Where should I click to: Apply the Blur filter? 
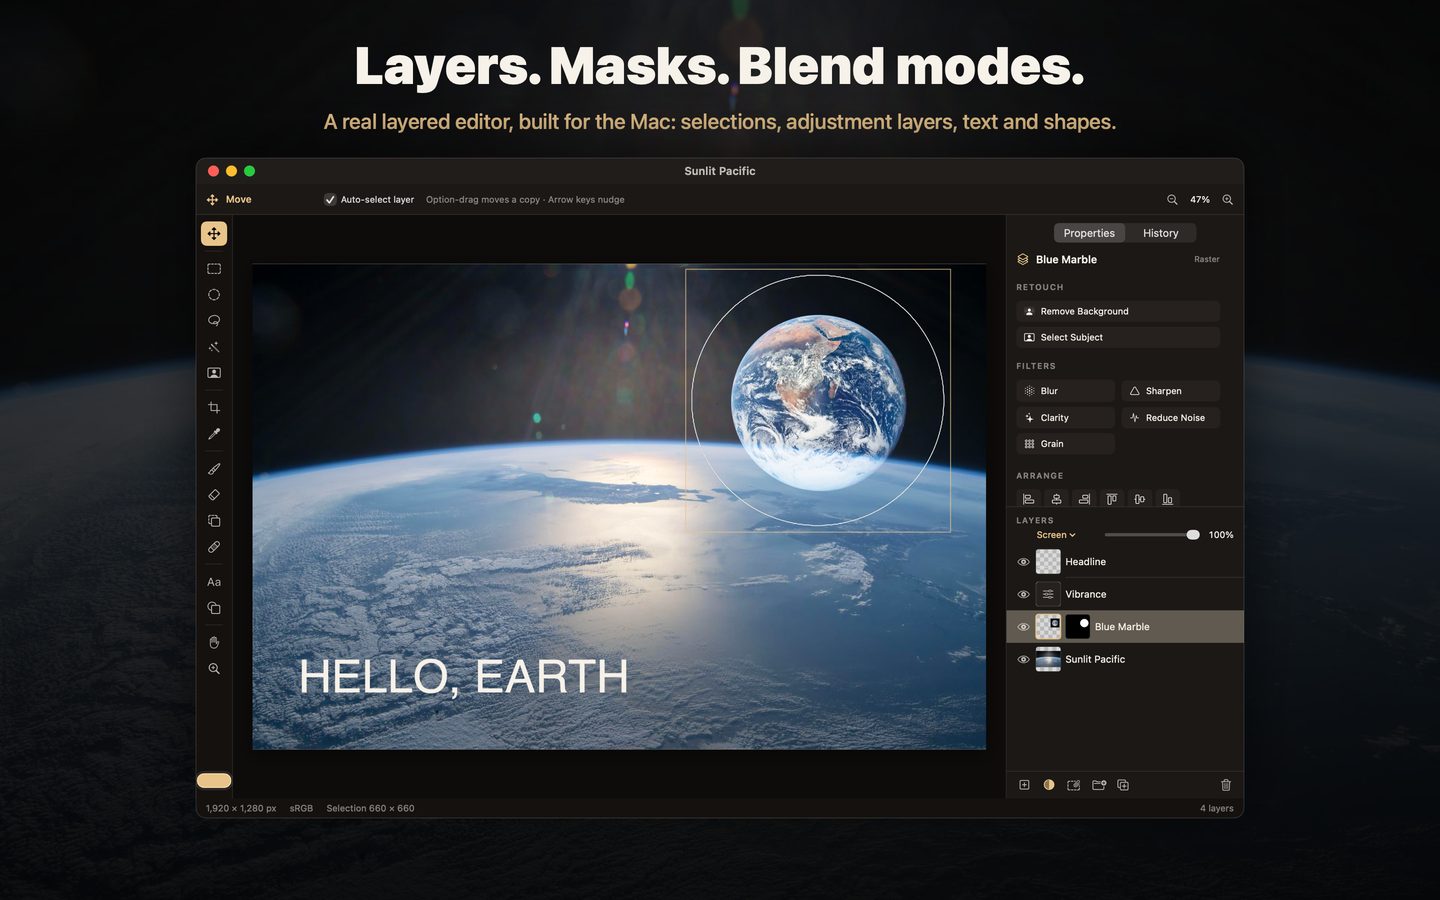(1065, 391)
